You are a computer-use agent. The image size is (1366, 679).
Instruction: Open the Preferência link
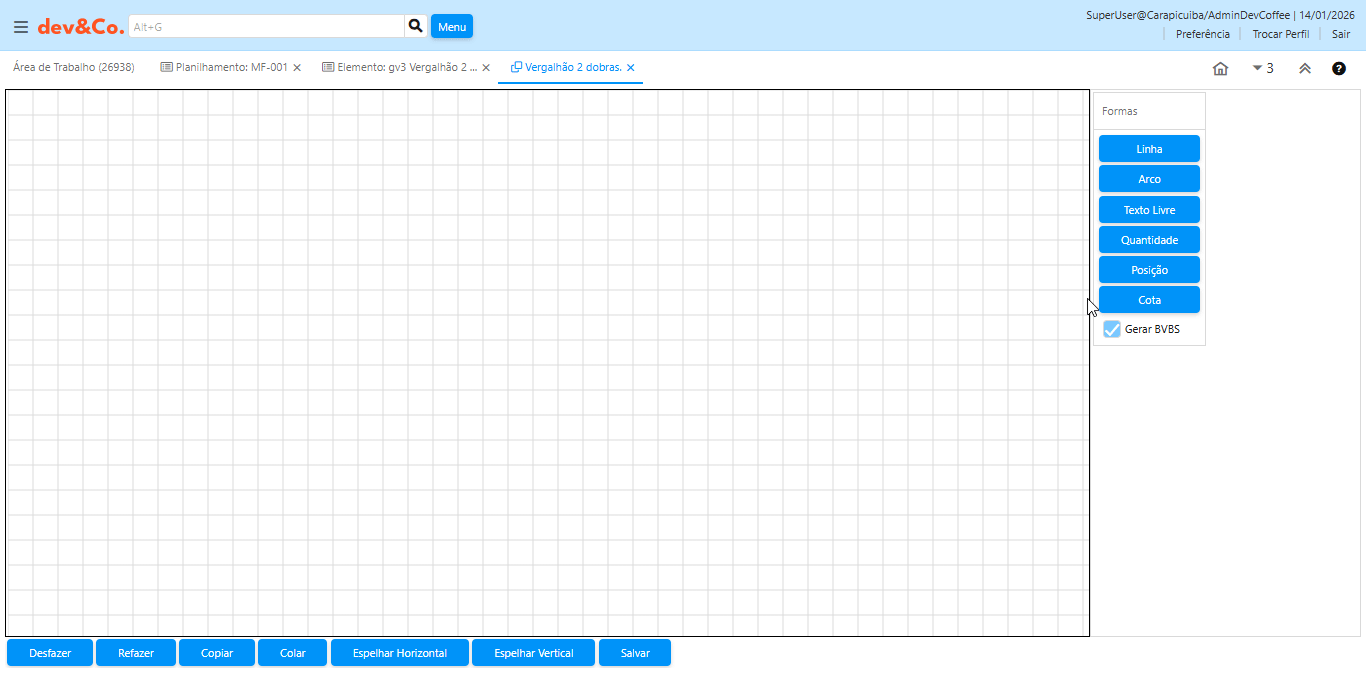[1202, 34]
